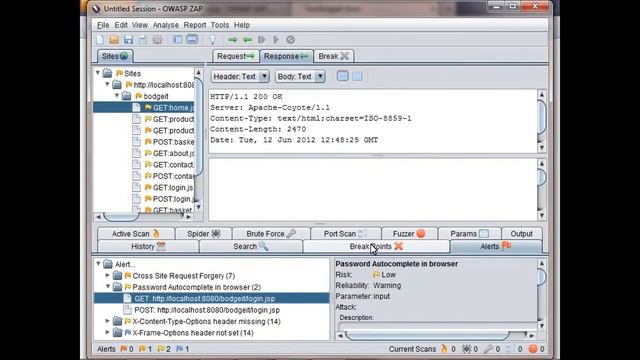
Task: Collapse Password Autocomplete in browser group
Action: point(108,287)
